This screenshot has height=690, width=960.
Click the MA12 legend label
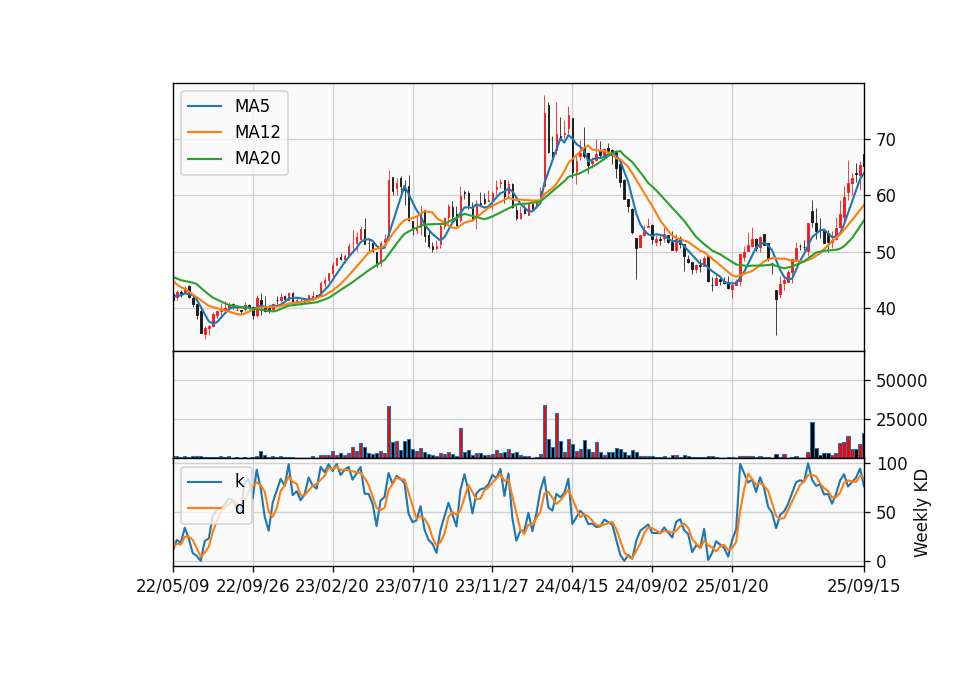click(x=258, y=132)
